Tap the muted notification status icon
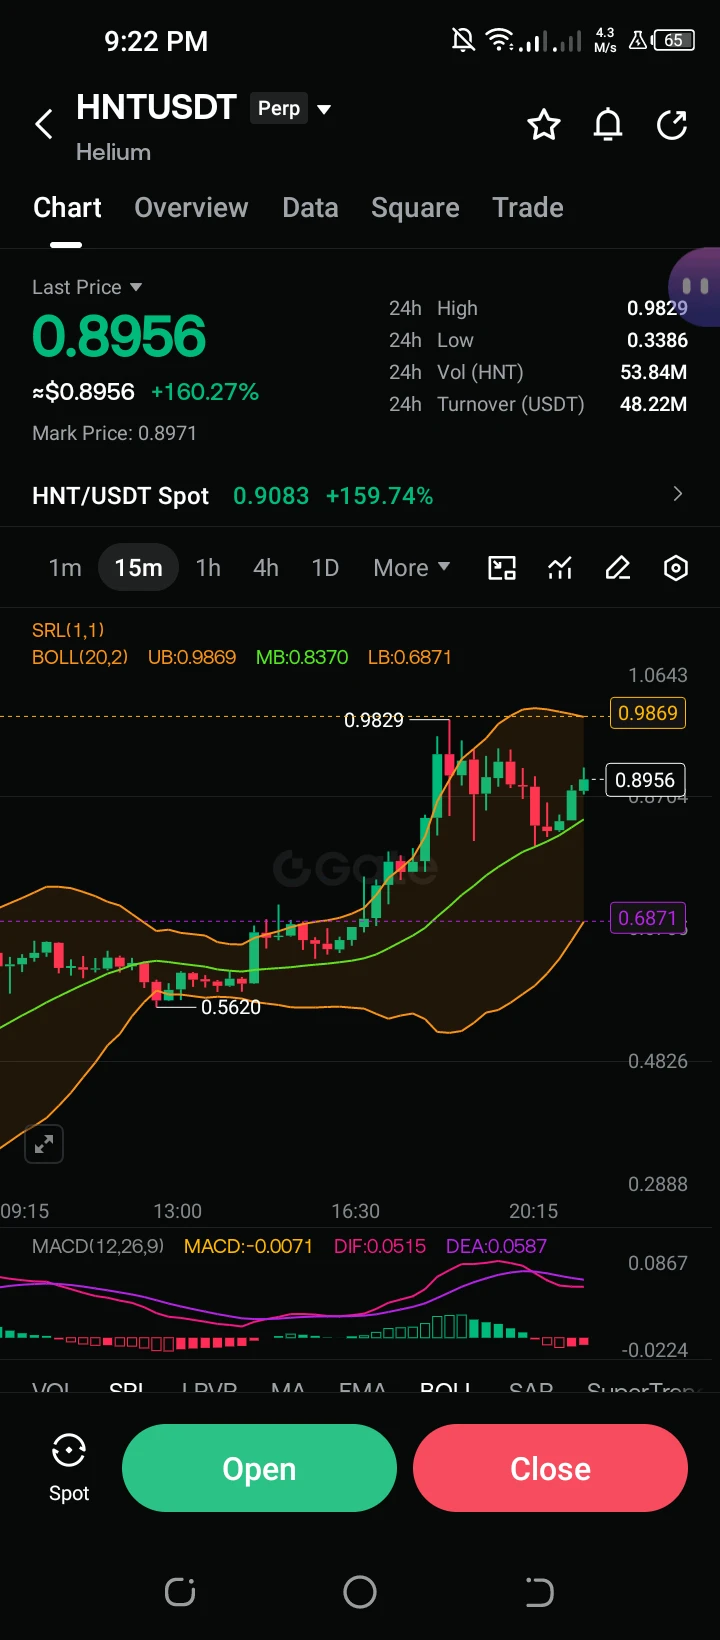This screenshot has height=1640, width=720. click(463, 40)
